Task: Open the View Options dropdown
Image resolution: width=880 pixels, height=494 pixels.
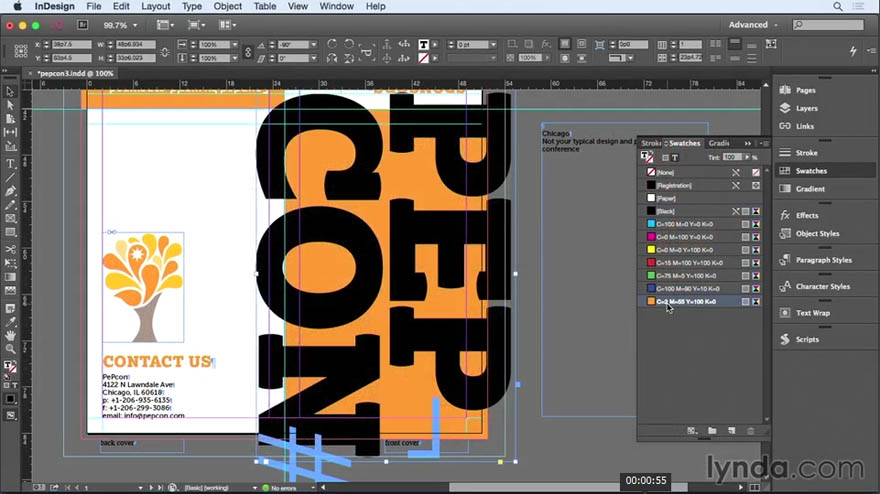Action: tap(165, 25)
